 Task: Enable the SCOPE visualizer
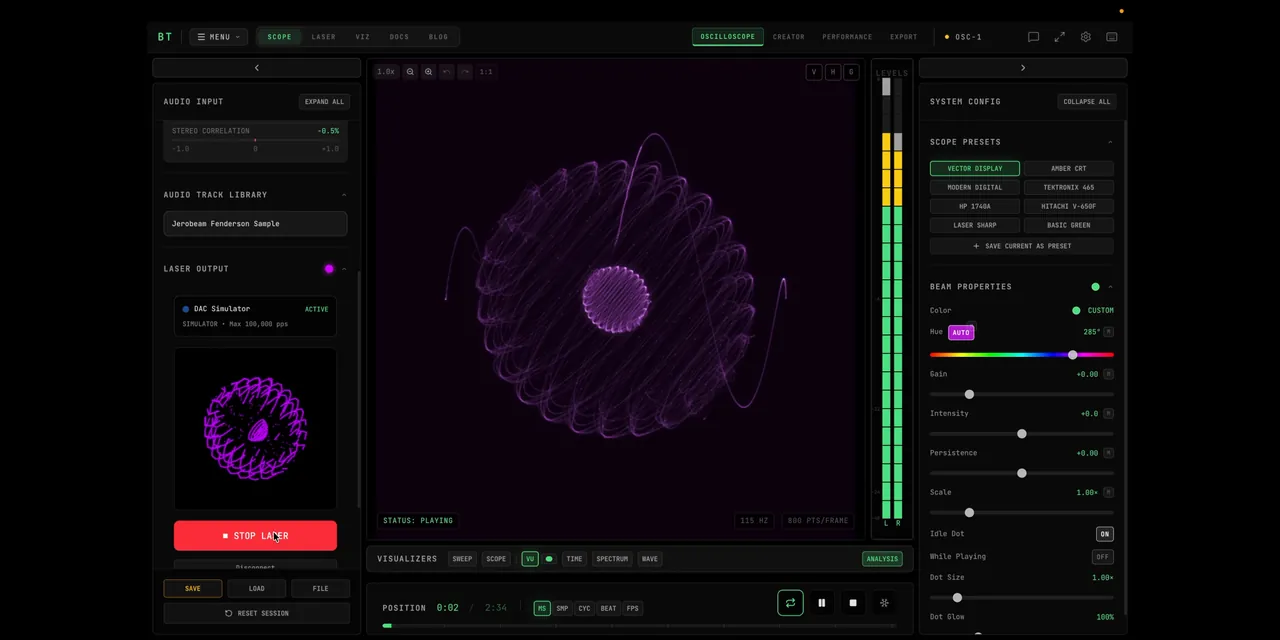click(496, 559)
